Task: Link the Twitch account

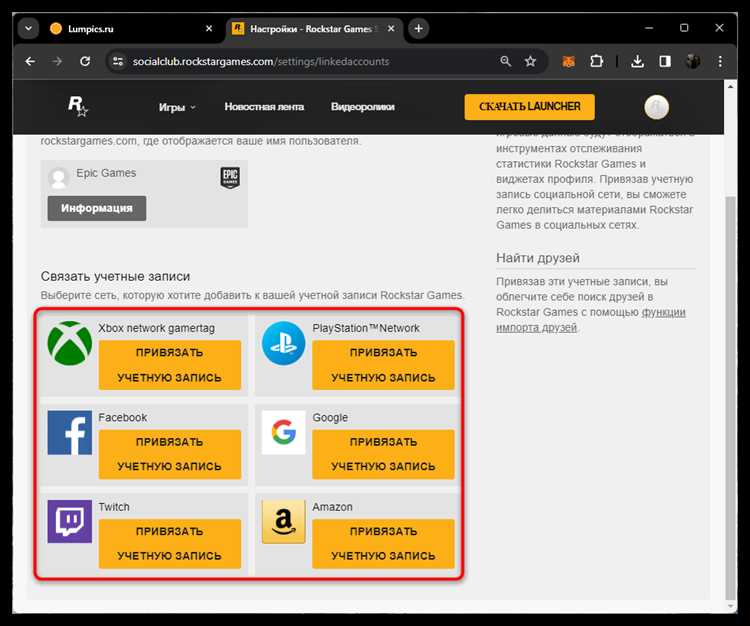Action: click(x=170, y=543)
